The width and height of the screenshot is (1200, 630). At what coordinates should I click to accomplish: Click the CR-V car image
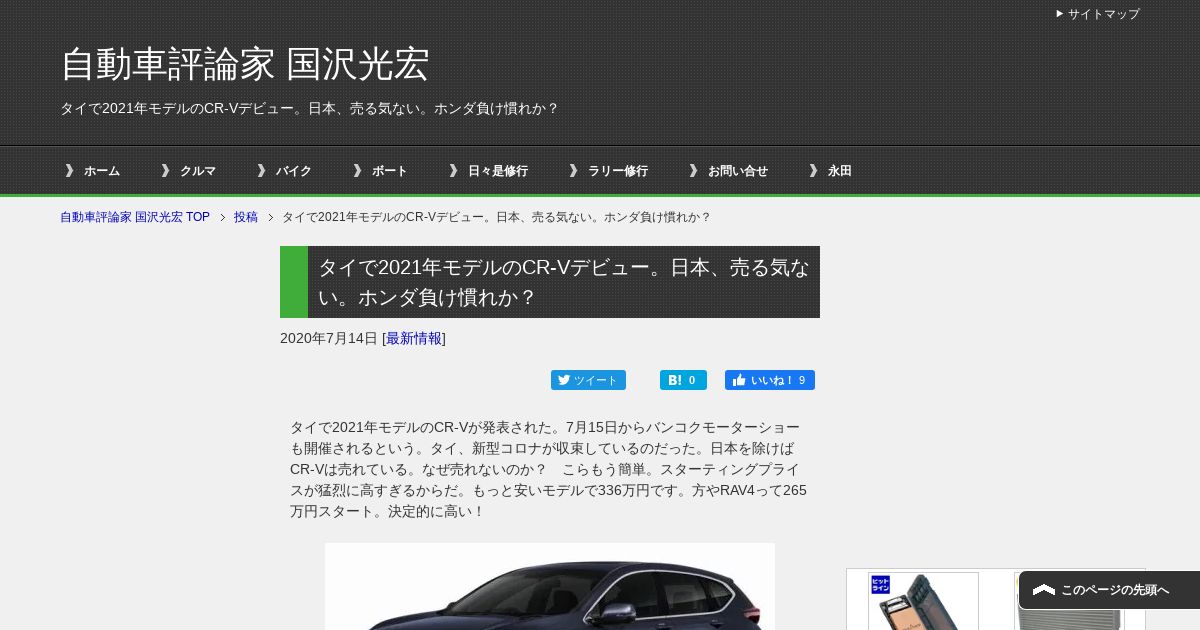click(550, 587)
